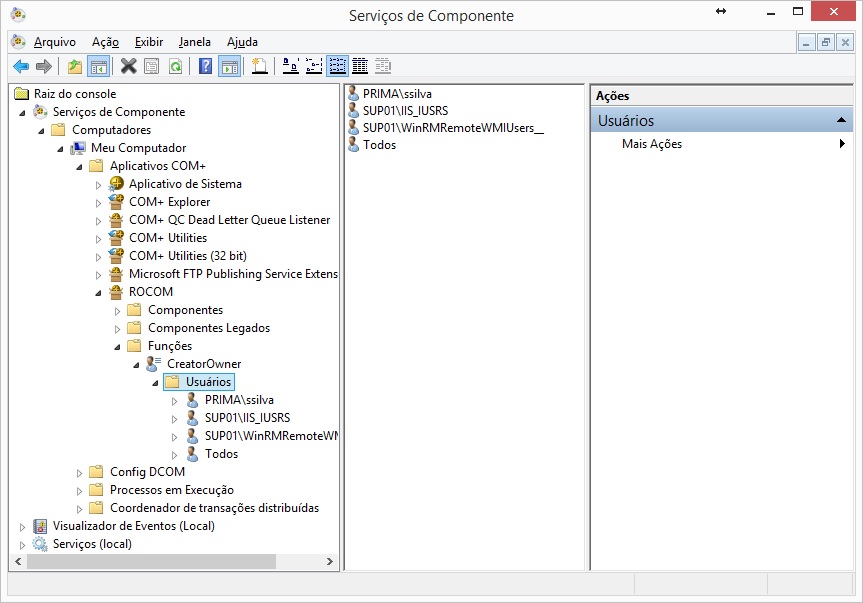Open Properties from the toolbar icon
This screenshot has height=603, width=863.
tap(151, 67)
